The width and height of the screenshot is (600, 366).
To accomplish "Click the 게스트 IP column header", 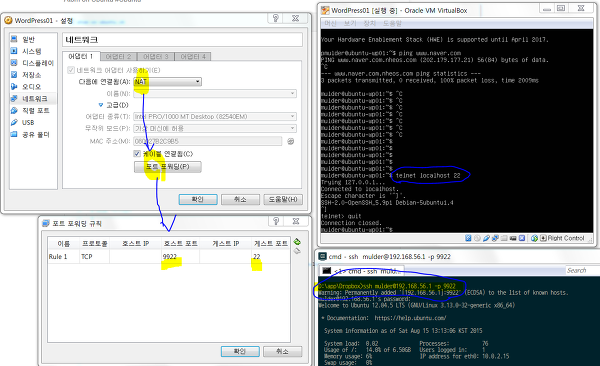I will click(x=225, y=243).
